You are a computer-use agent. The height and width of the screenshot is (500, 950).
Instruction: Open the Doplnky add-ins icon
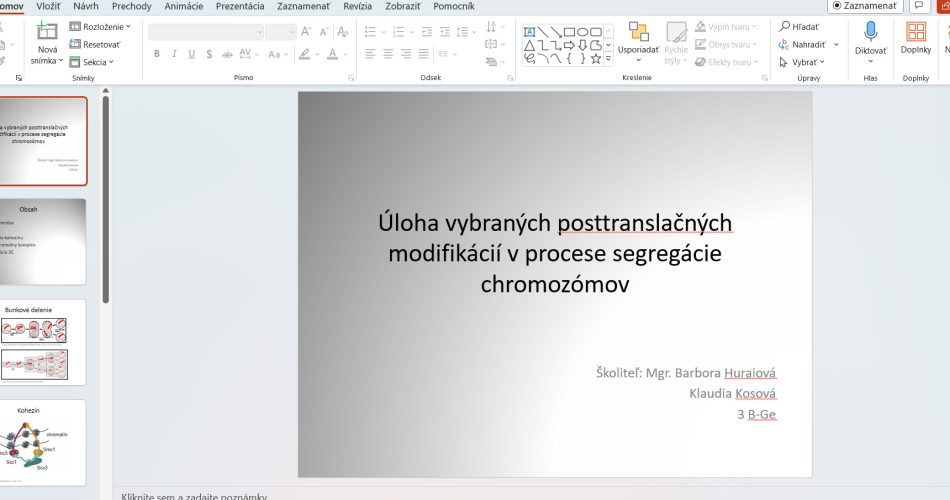pos(915,32)
